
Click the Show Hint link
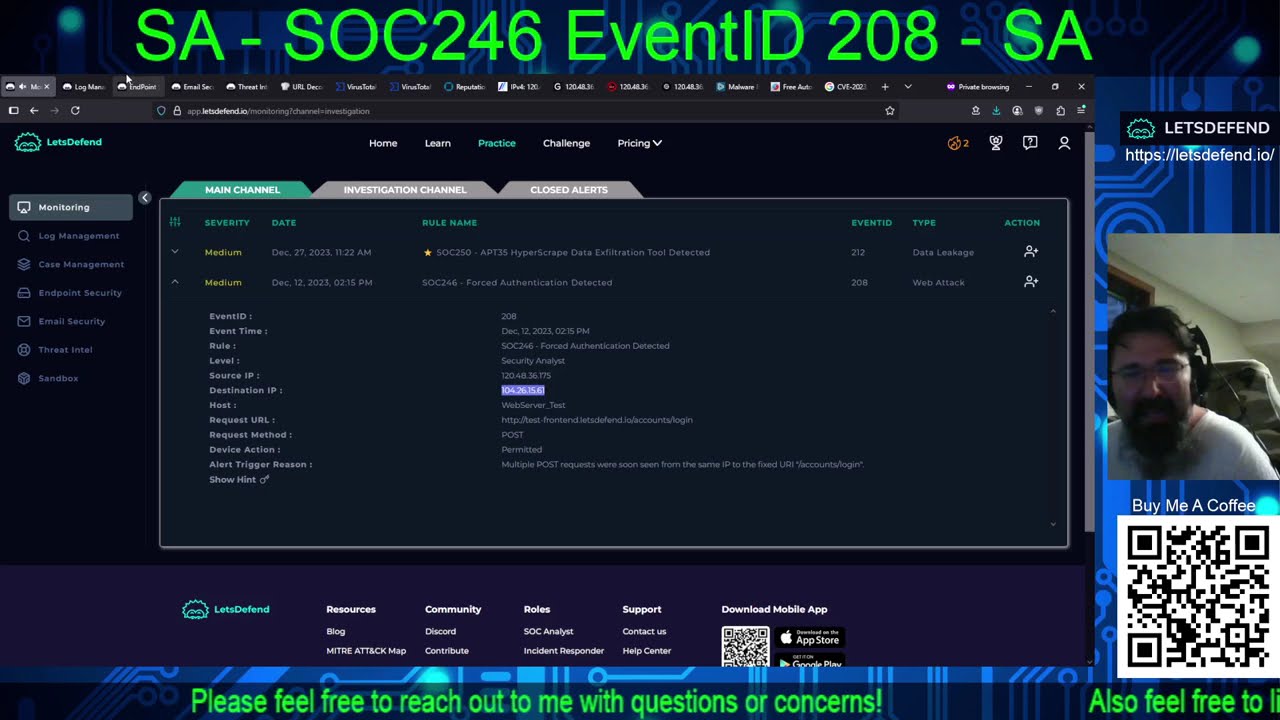coord(232,480)
